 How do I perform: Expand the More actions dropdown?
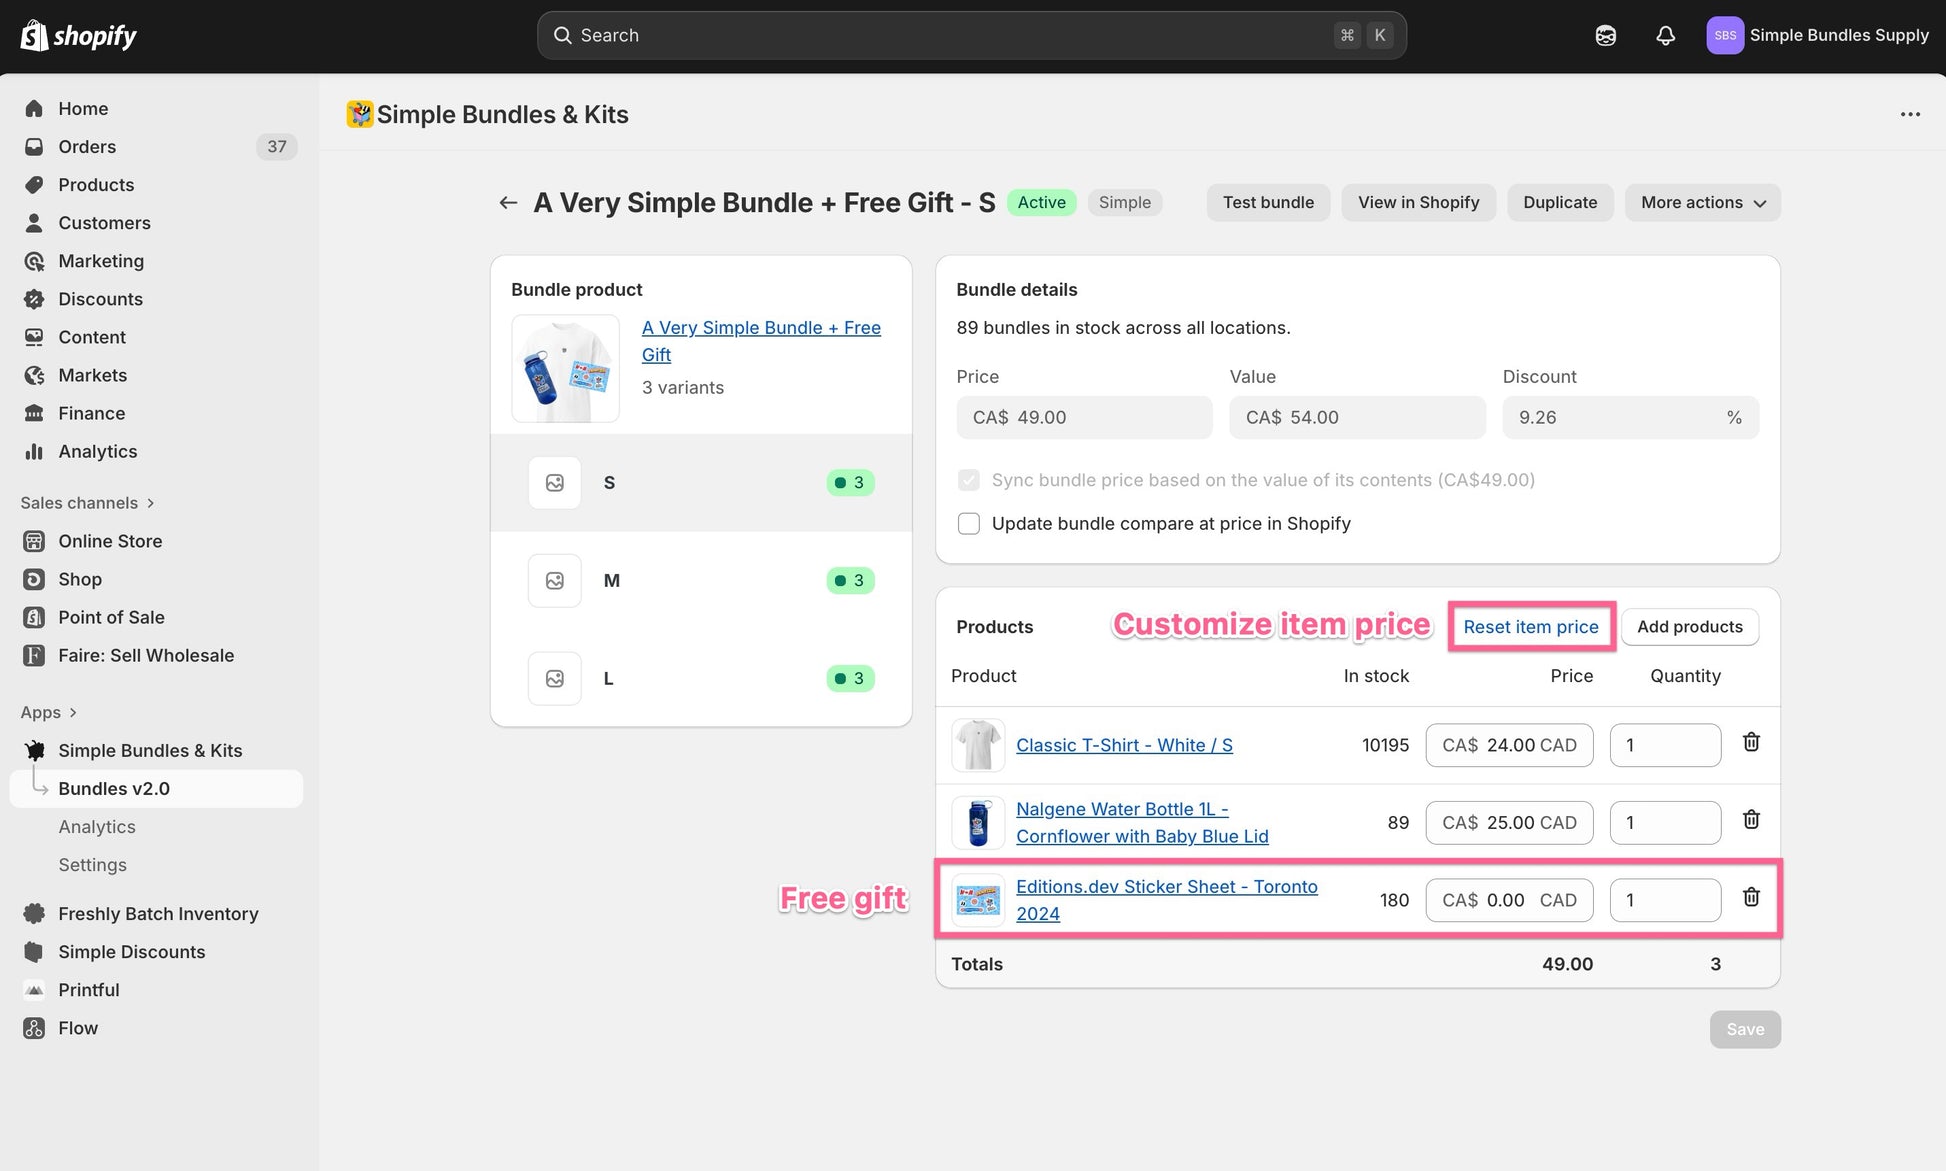1702,203
